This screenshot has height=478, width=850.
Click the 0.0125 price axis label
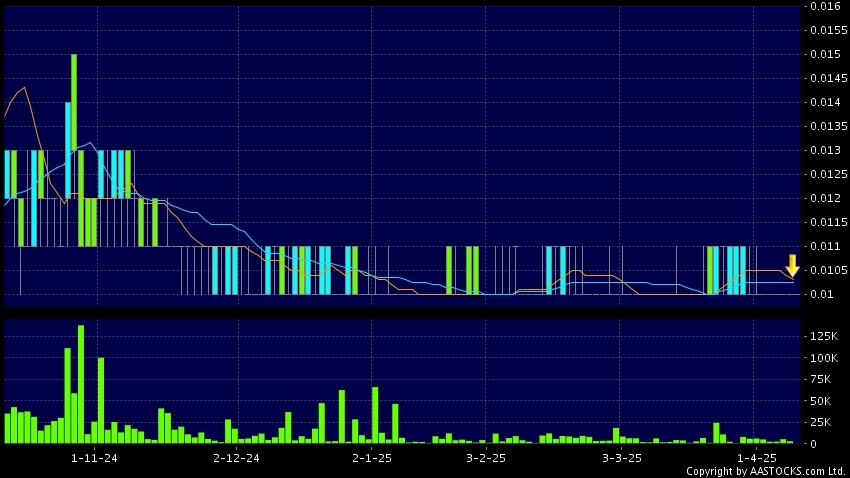829,174
